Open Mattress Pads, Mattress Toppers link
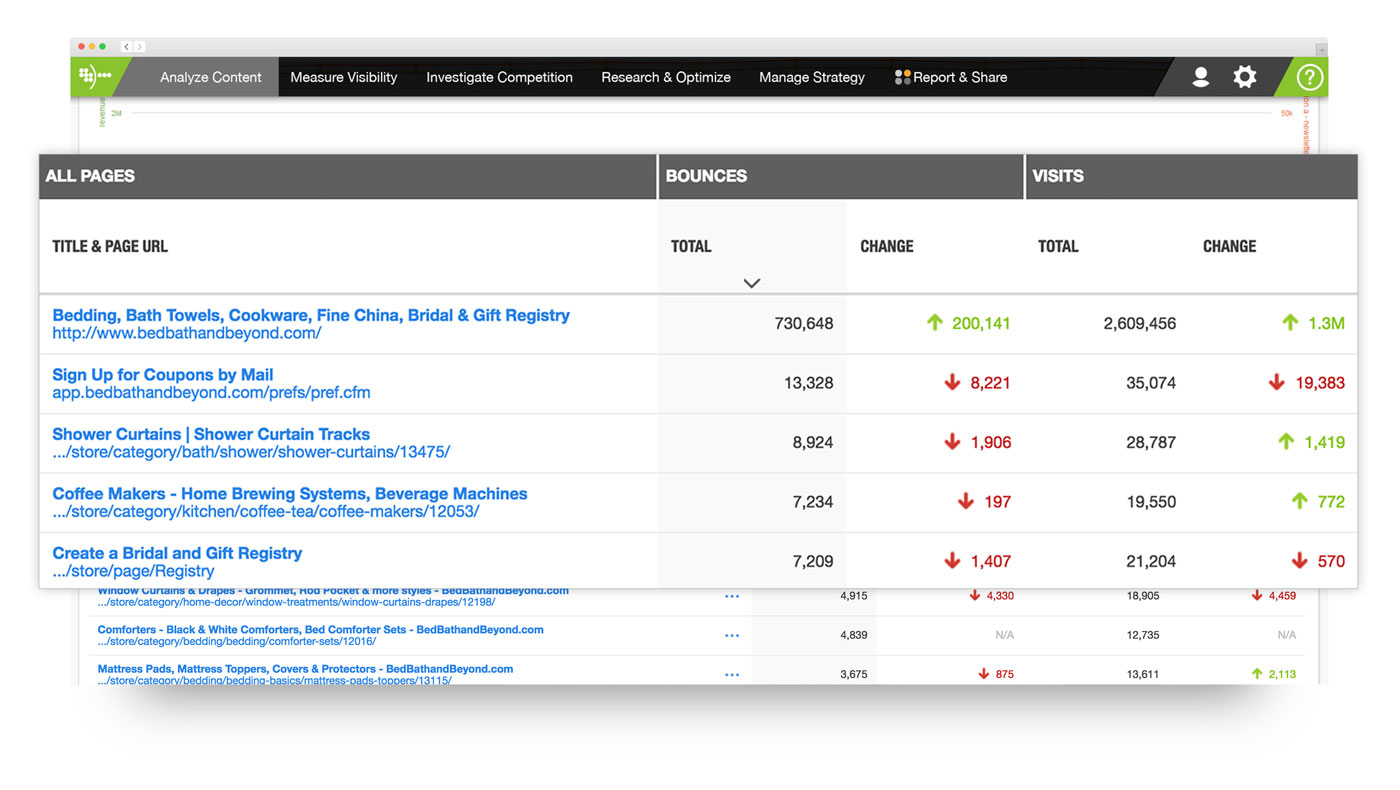Image resolution: width=1400 pixels, height=790 pixels. (305, 669)
